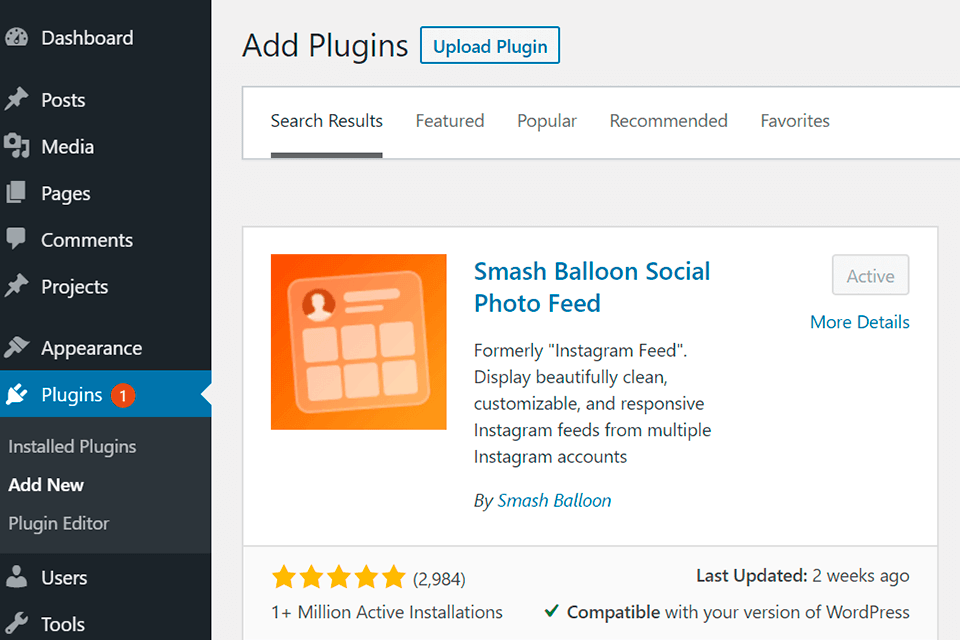The height and width of the screenshot is (640, 960).
Task: Go to the Favorites tab
Action: pos(795,121)
